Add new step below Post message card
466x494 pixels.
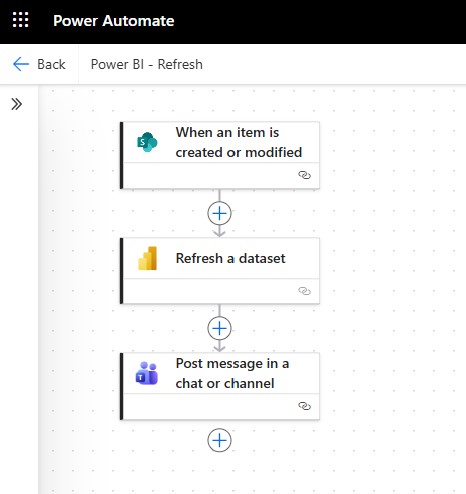tap(219, 440)
